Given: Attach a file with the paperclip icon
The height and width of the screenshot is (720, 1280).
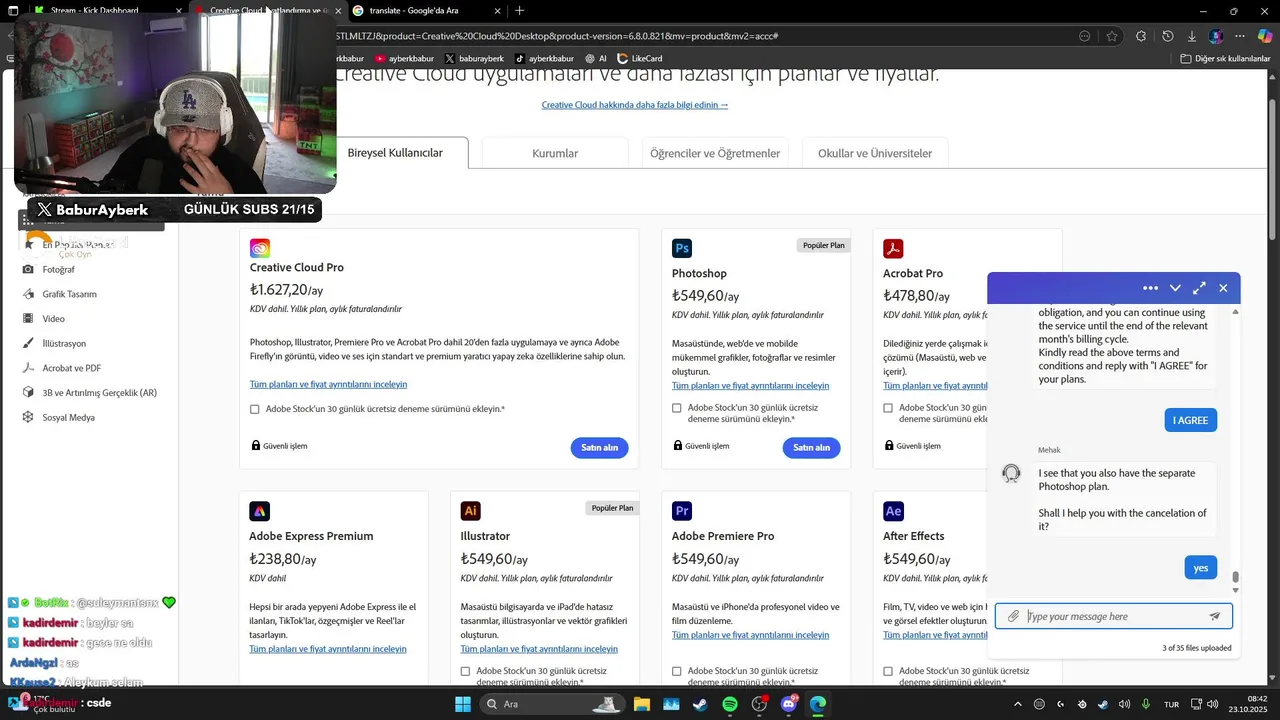Looking at the screenshot, I should (x=1013, y=616).
